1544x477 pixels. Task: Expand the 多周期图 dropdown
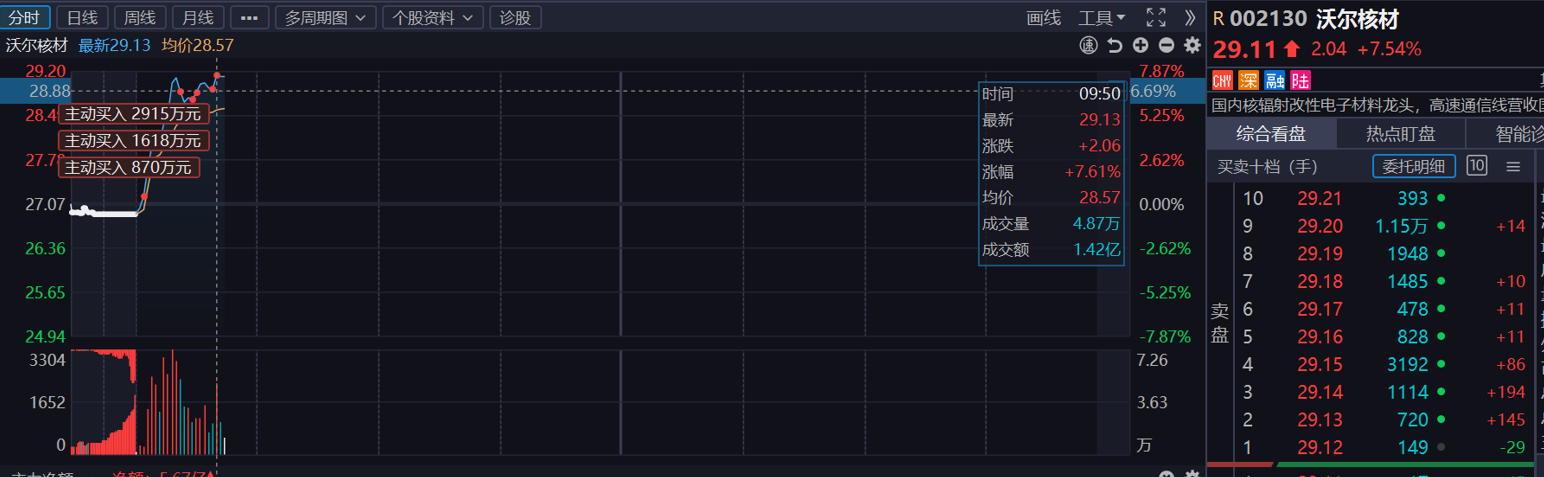(x=325, y=17)
